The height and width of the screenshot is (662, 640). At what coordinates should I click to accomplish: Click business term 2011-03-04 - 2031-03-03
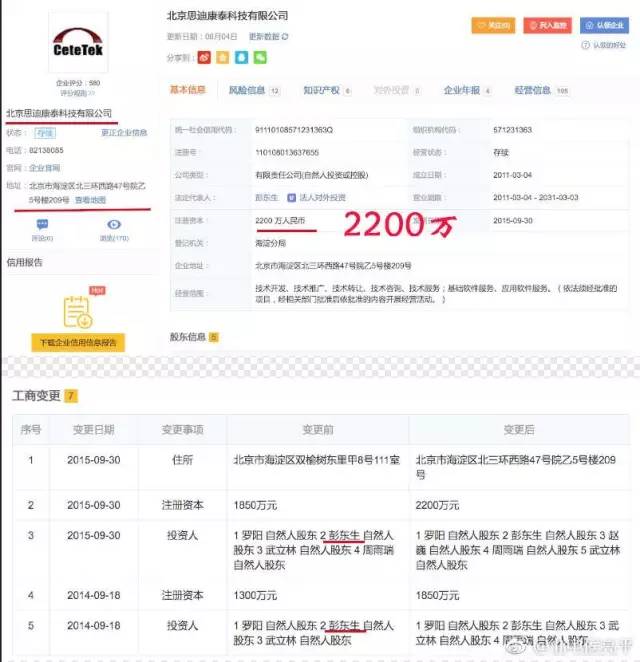(x=535, y=198)
